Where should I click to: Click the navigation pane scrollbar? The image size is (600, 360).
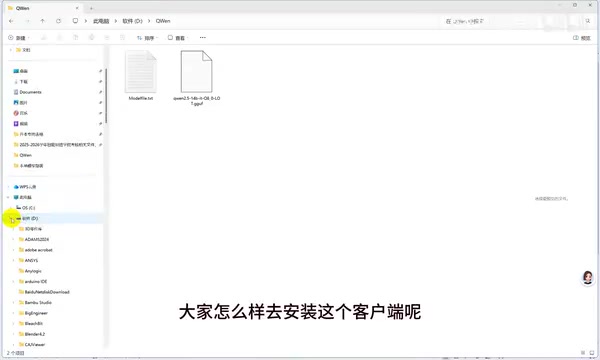tap(106, 96)
